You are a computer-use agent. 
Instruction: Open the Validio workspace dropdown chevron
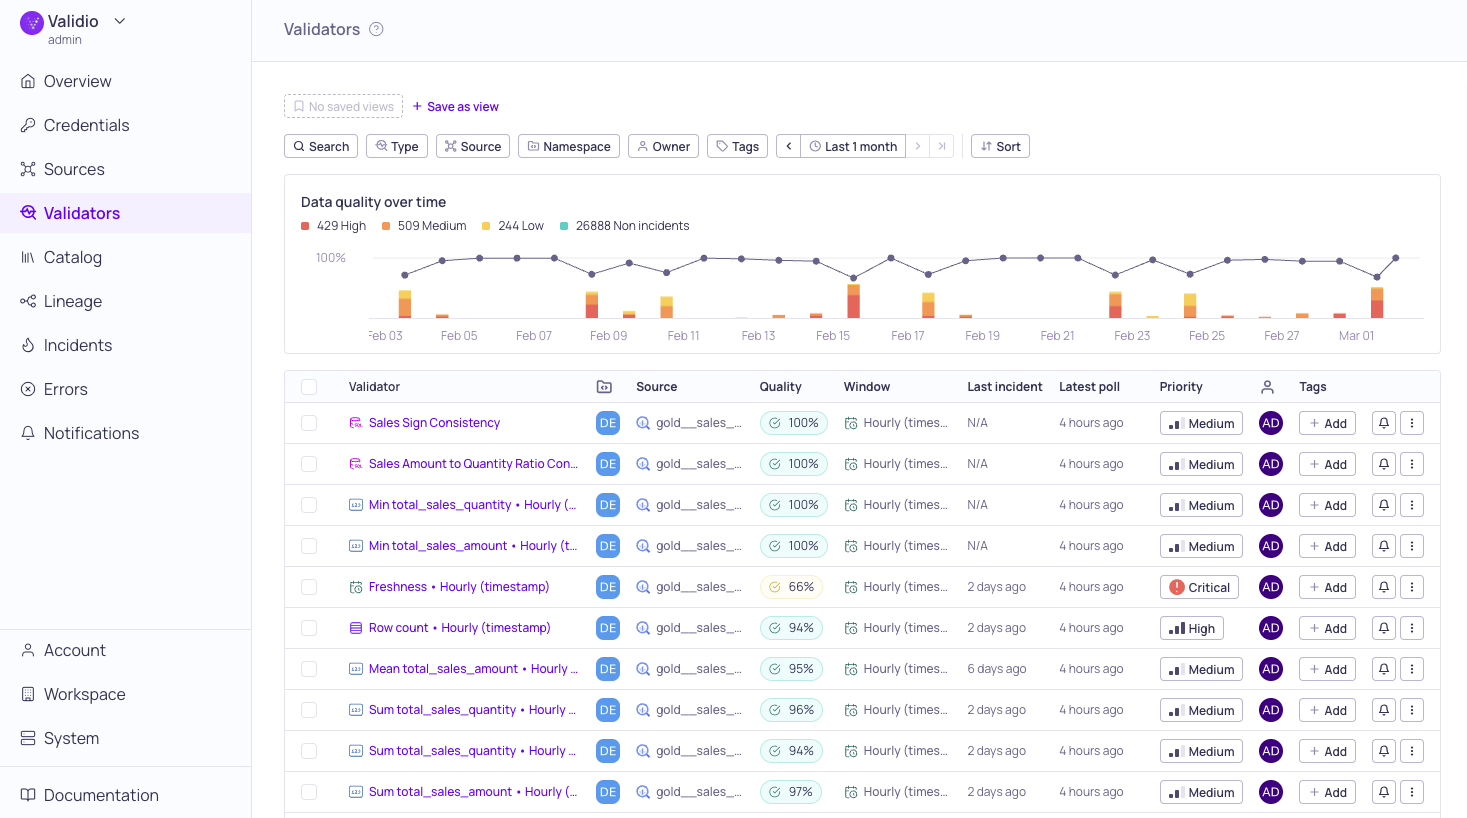tap(120, 21)
